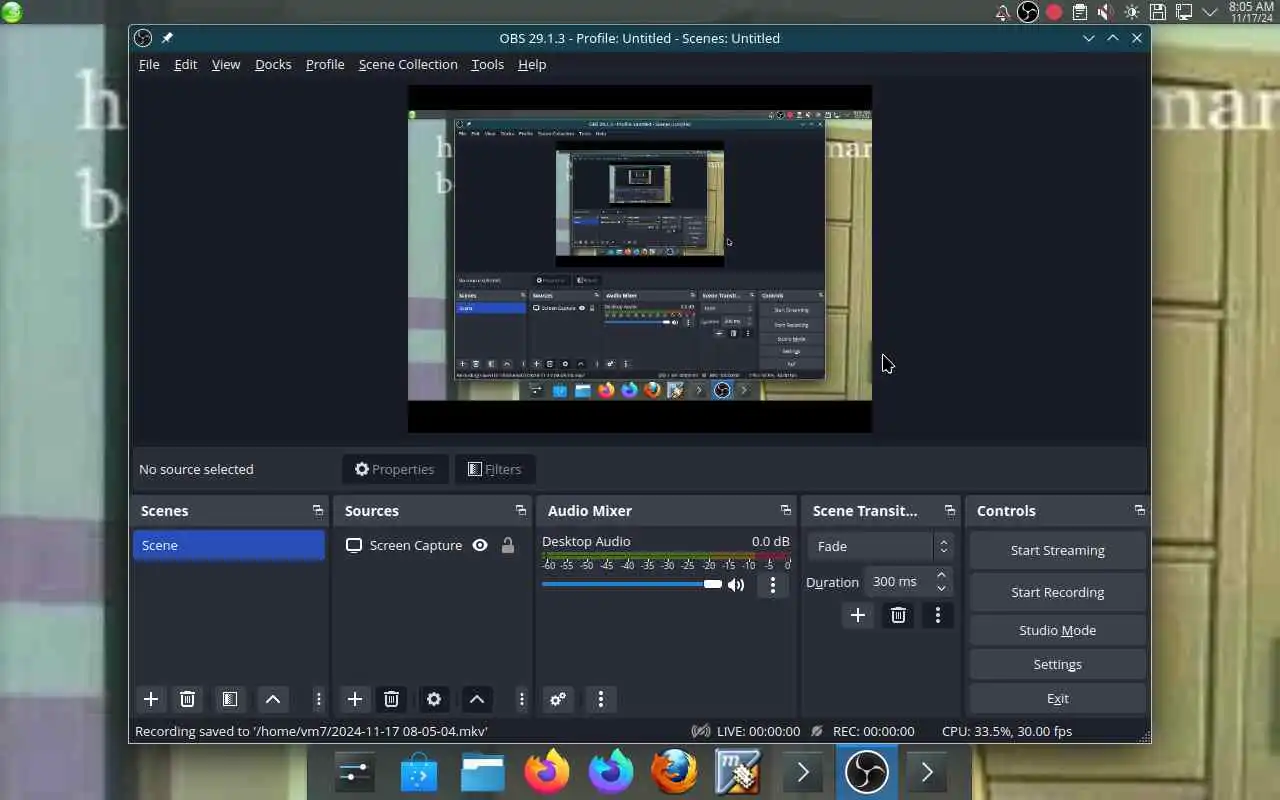Open scene filters icon in Scenes toolbar
The height and width of the screenshot is (800, 1280).
tap(229, 699)
